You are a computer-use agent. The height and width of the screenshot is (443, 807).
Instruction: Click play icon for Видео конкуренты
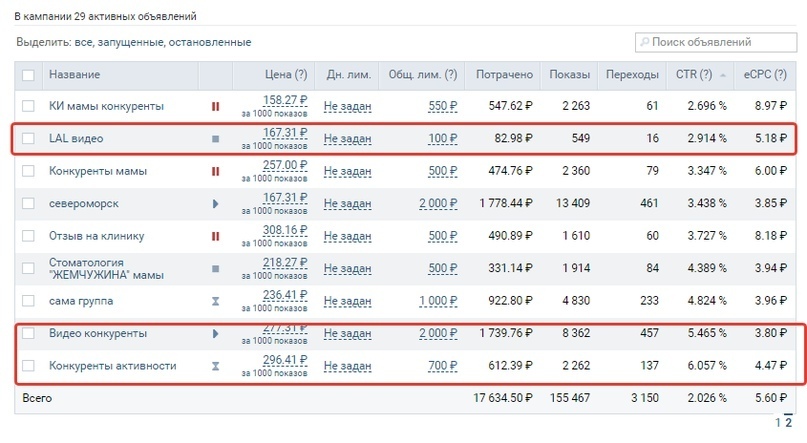(x=215, y=334)
